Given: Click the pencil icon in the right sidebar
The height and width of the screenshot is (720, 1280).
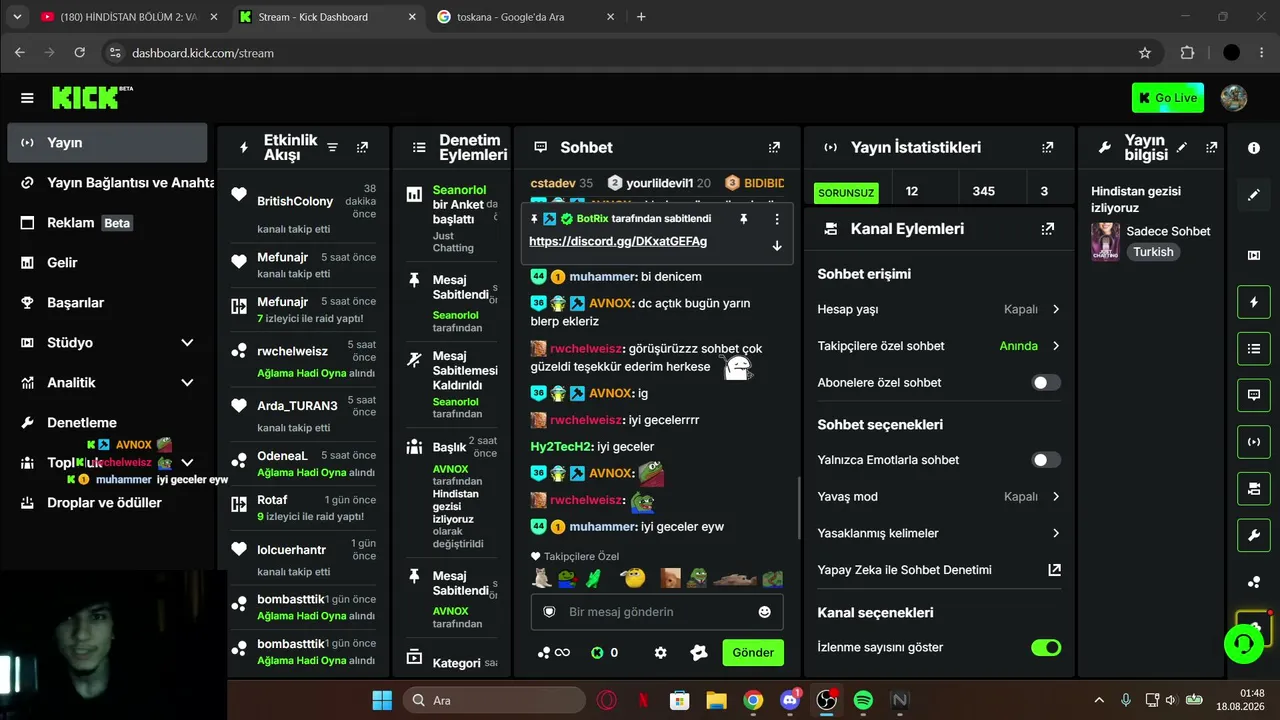Looking at the screenshot, I should coord(1254,195).
